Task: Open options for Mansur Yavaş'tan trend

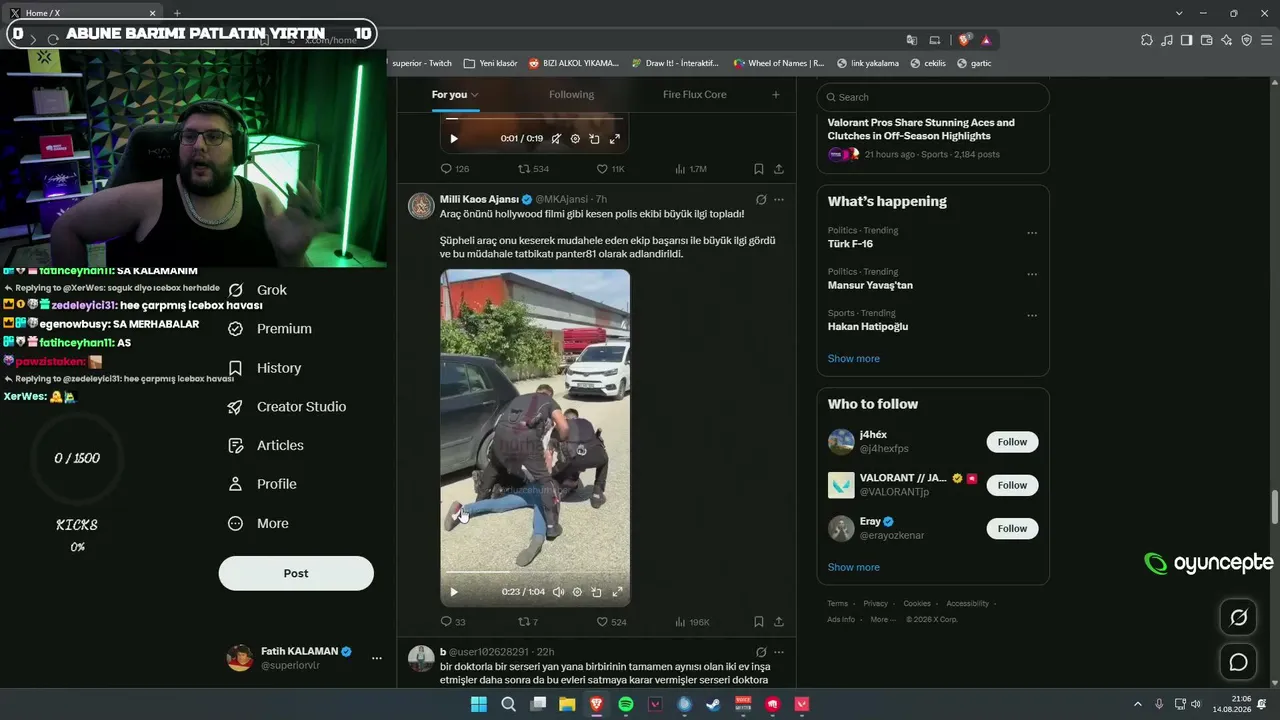Action: 1032,274
